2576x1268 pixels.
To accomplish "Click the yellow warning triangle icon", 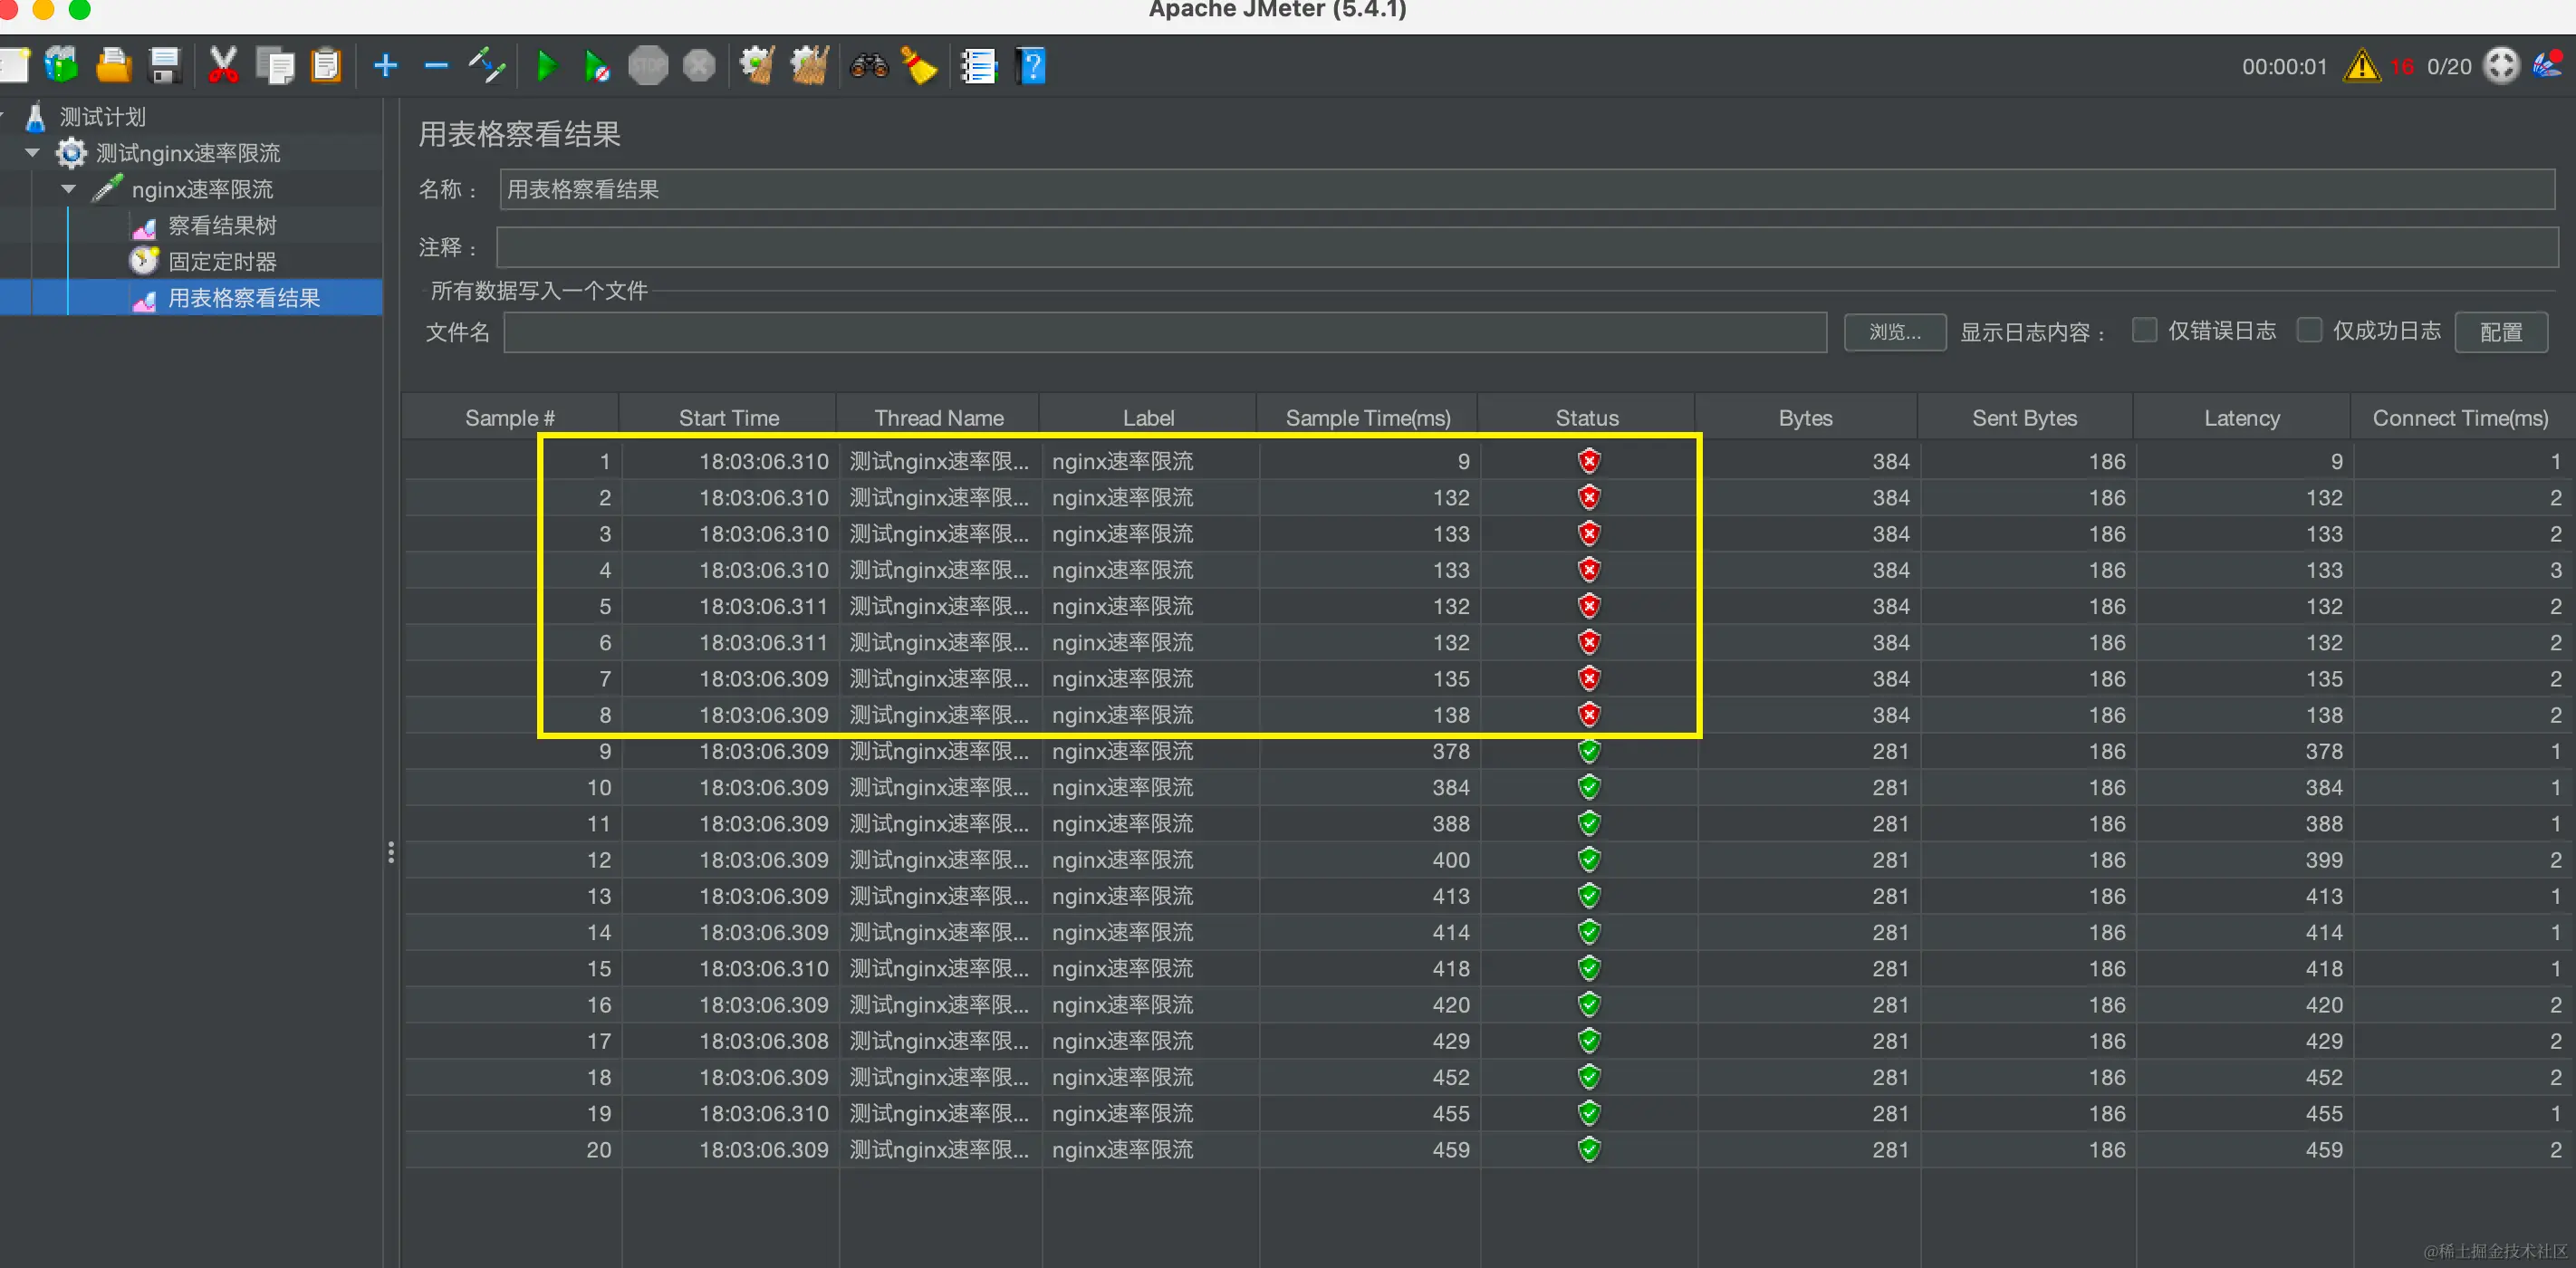I will coord(2361,66).
